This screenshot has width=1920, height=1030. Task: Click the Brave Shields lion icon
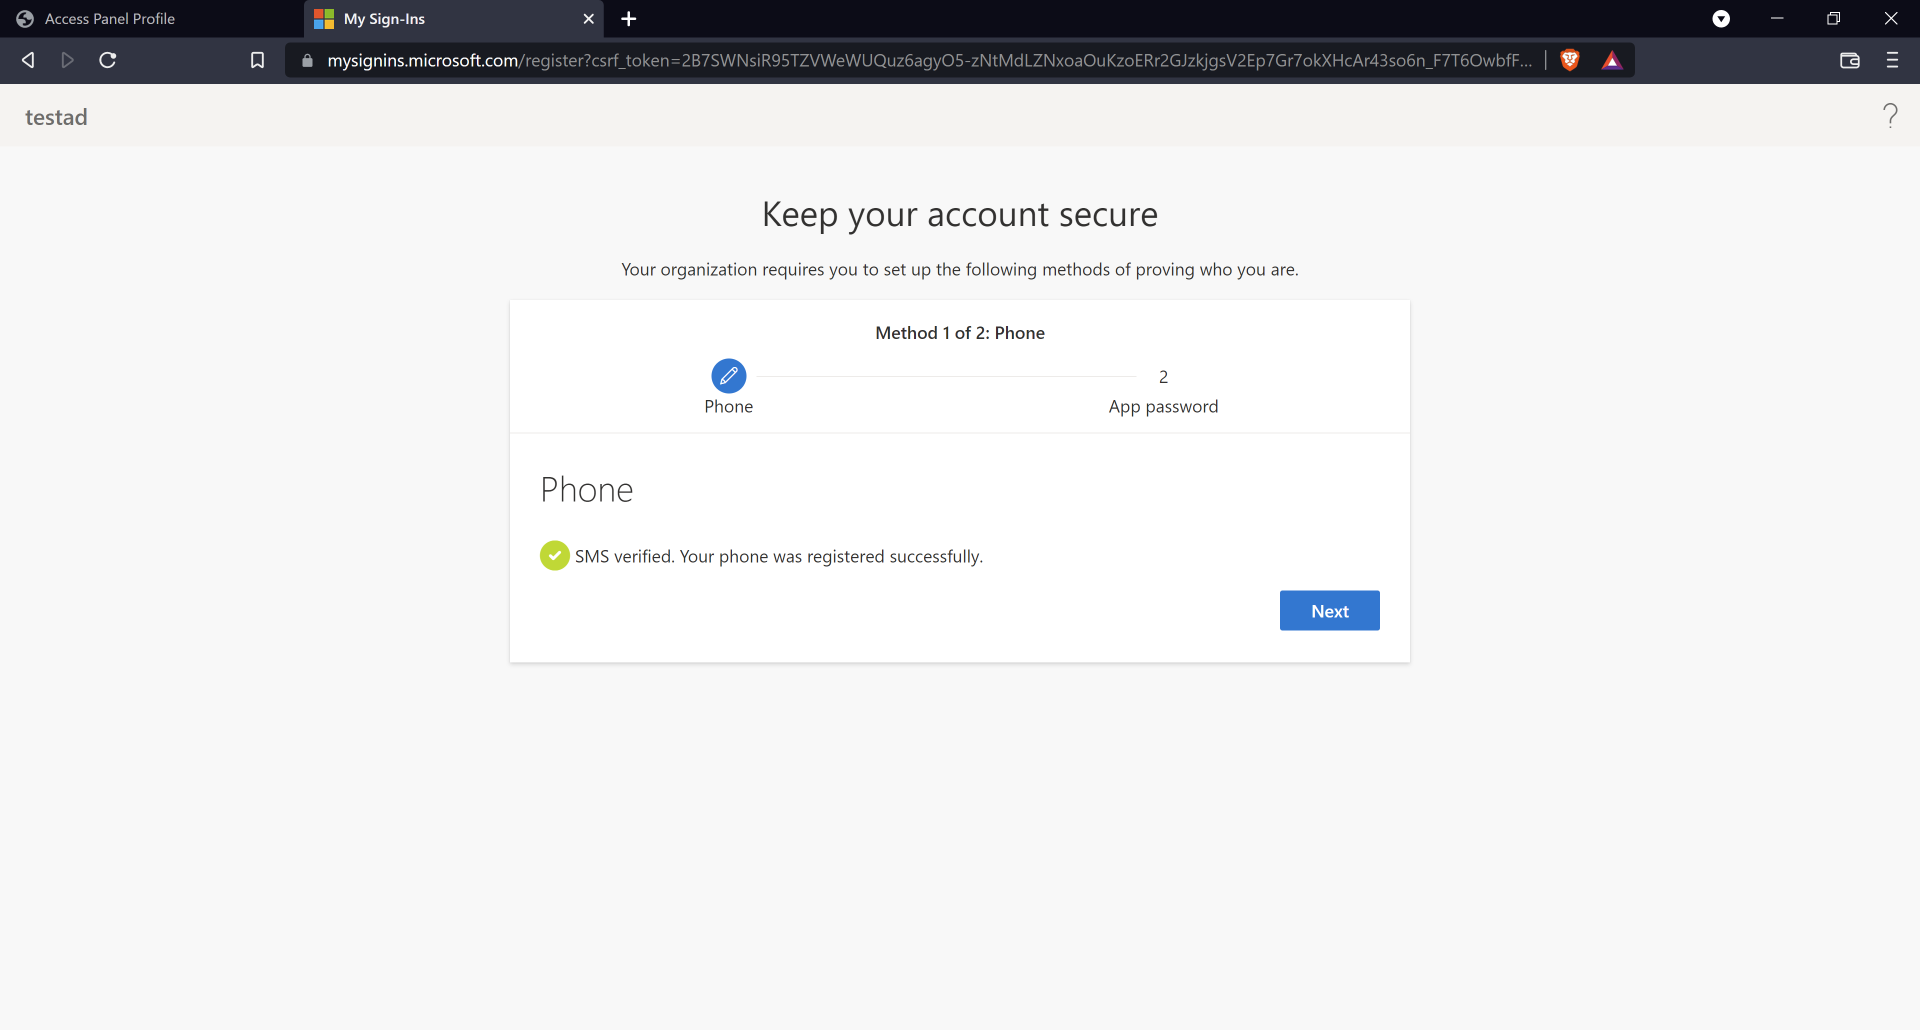click(1570, 61)
